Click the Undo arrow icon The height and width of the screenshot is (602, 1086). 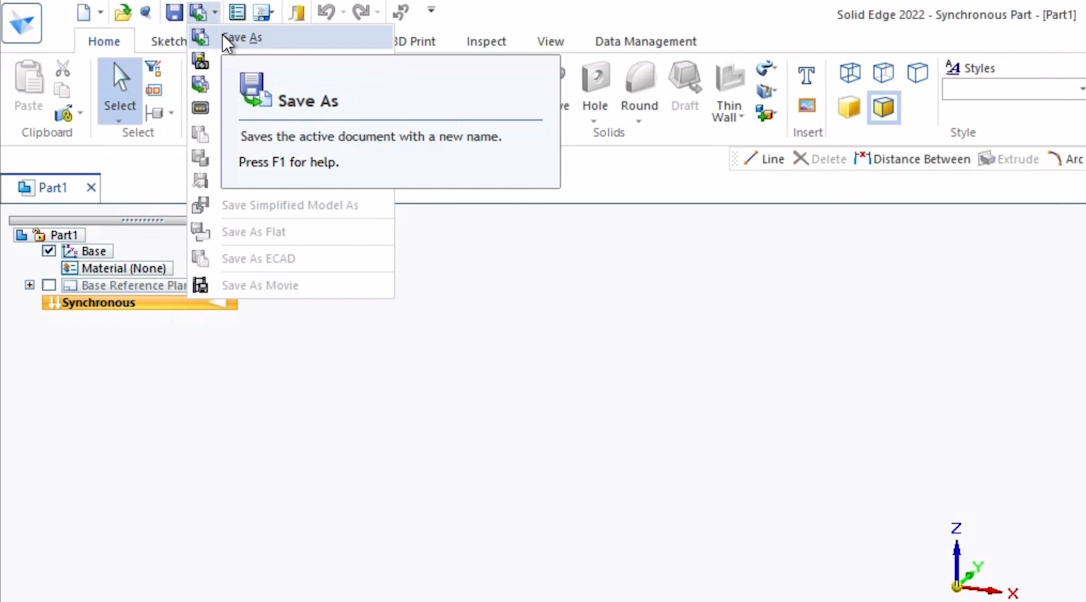(326, 12)
